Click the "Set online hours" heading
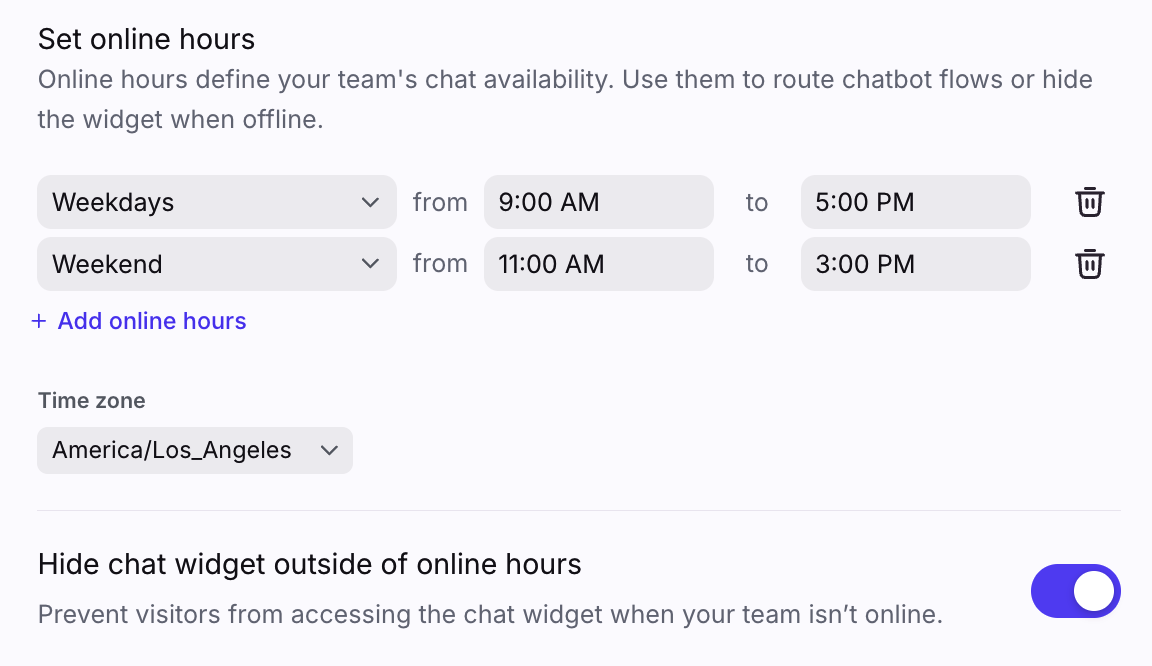This screenshot has width=1152, height=666. [146, 39]
